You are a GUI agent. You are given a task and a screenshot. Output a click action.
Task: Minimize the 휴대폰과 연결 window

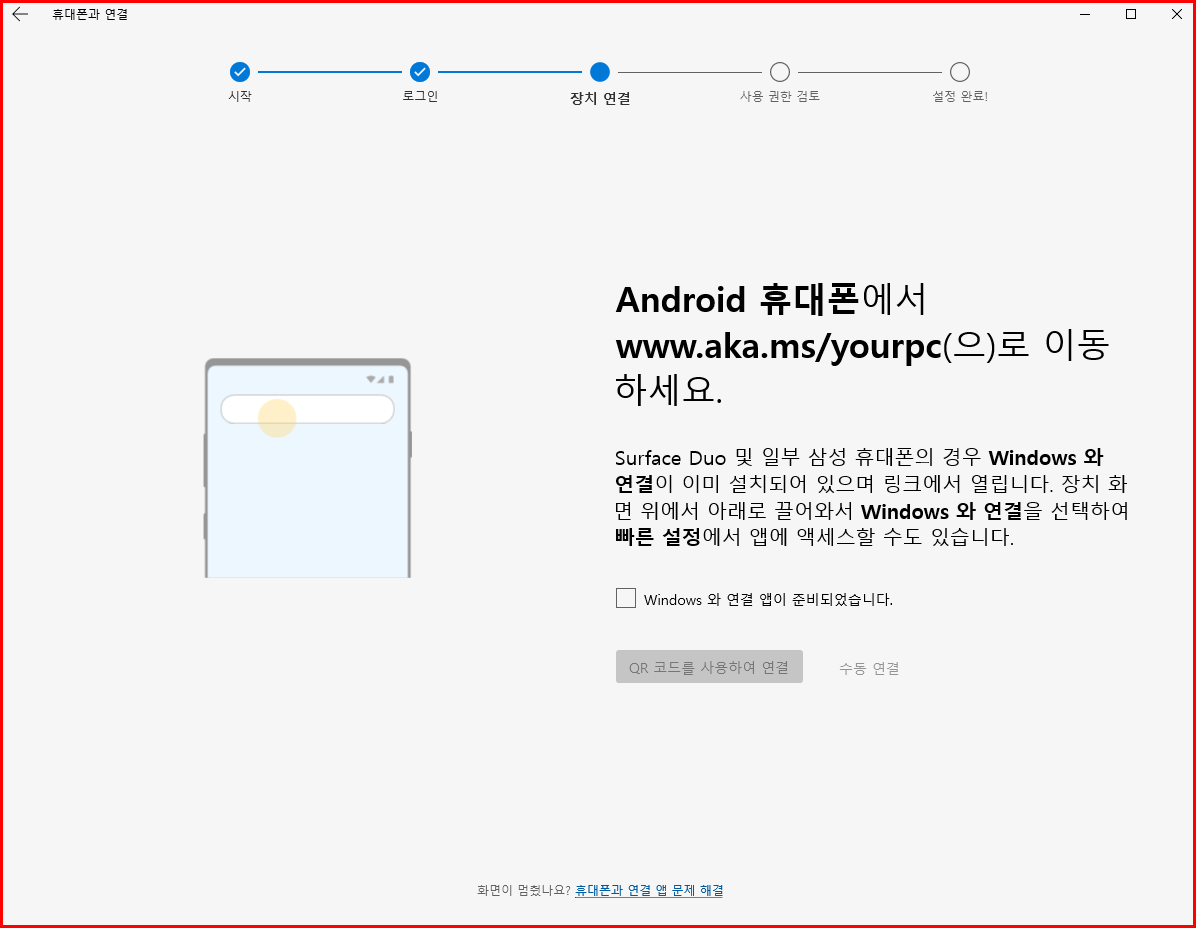click(1085, 14)
